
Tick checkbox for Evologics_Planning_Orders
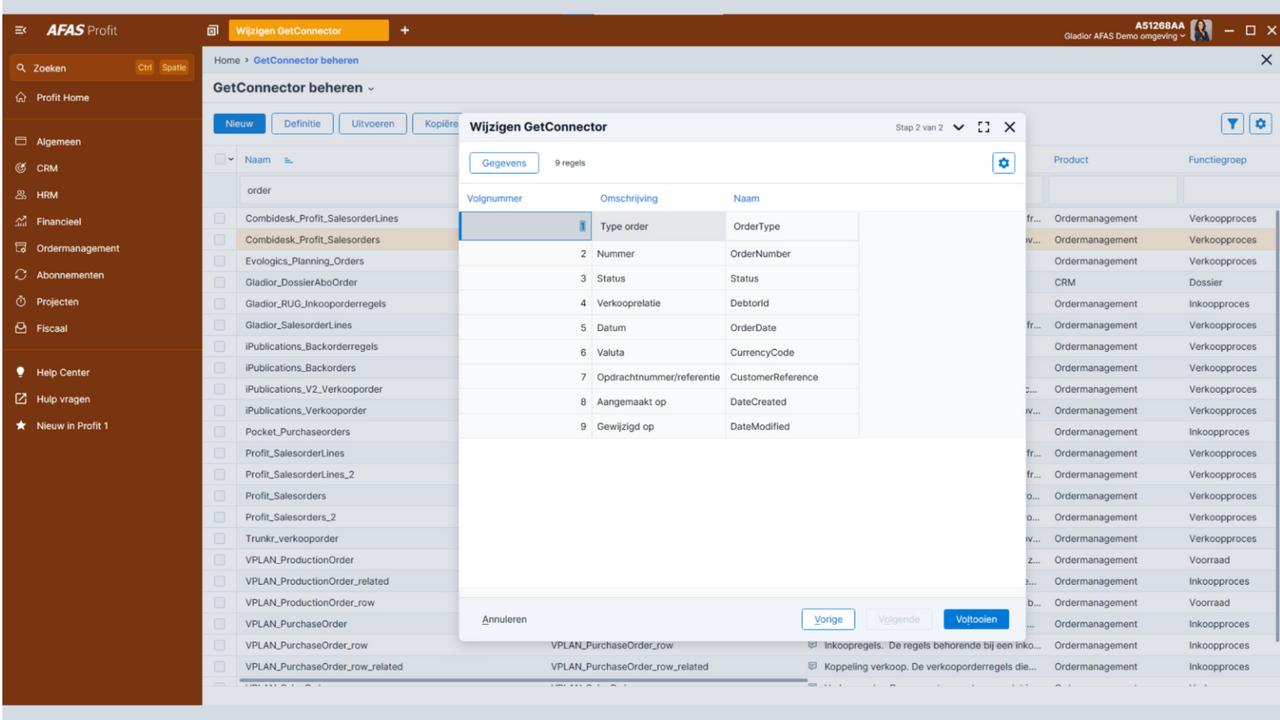220,261
